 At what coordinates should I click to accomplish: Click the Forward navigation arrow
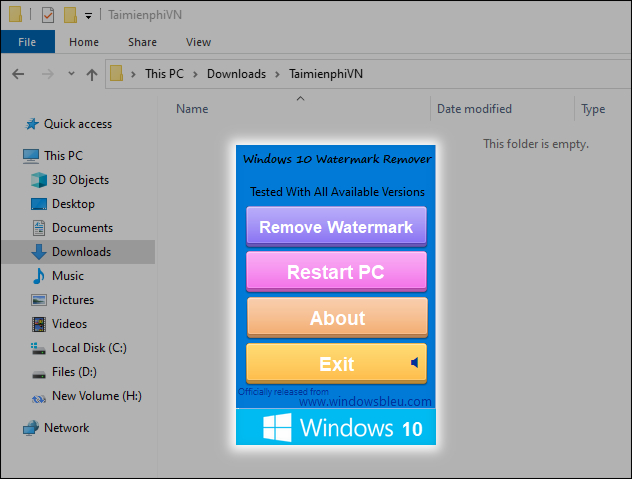pos(48,74)
